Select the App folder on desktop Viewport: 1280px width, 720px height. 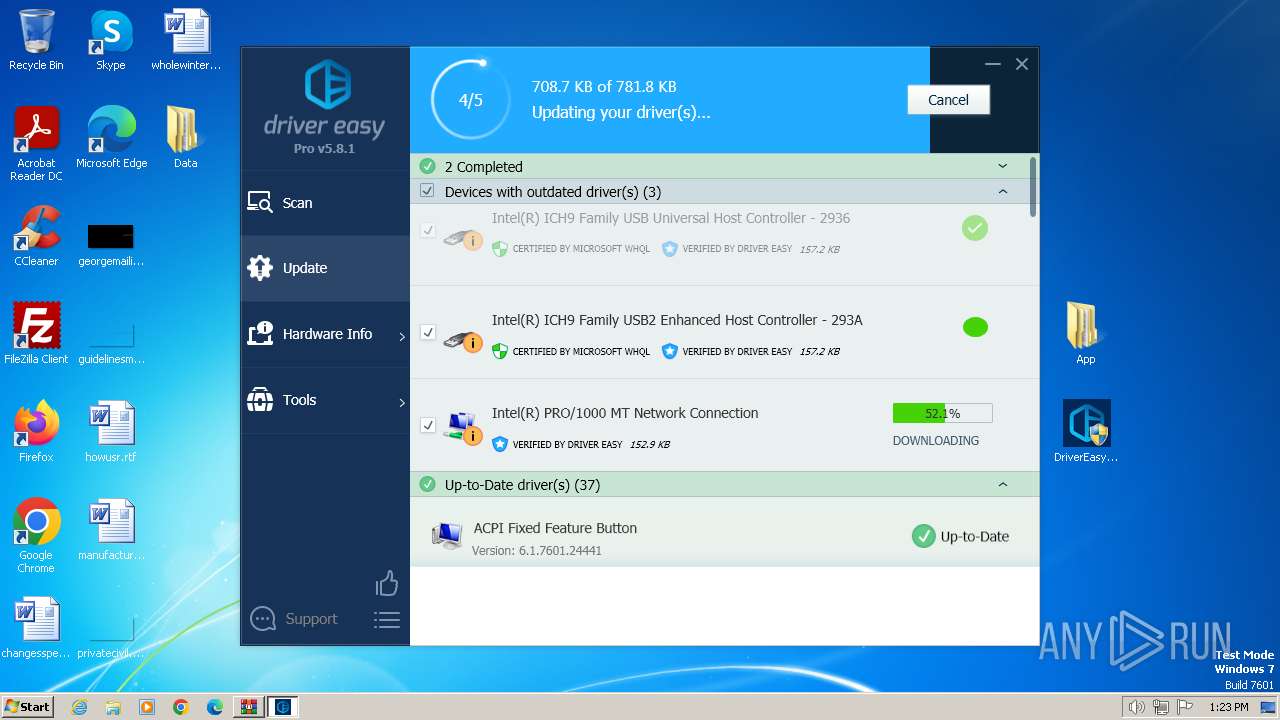pyautogui.click(x=1086, y=334)
